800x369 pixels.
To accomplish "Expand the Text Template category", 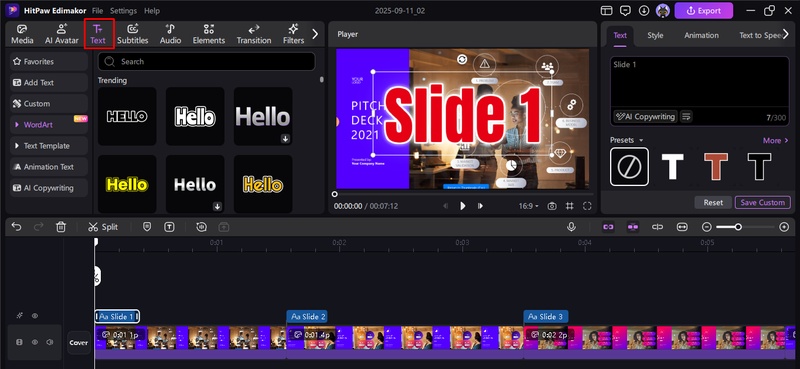I will point(48,146).
